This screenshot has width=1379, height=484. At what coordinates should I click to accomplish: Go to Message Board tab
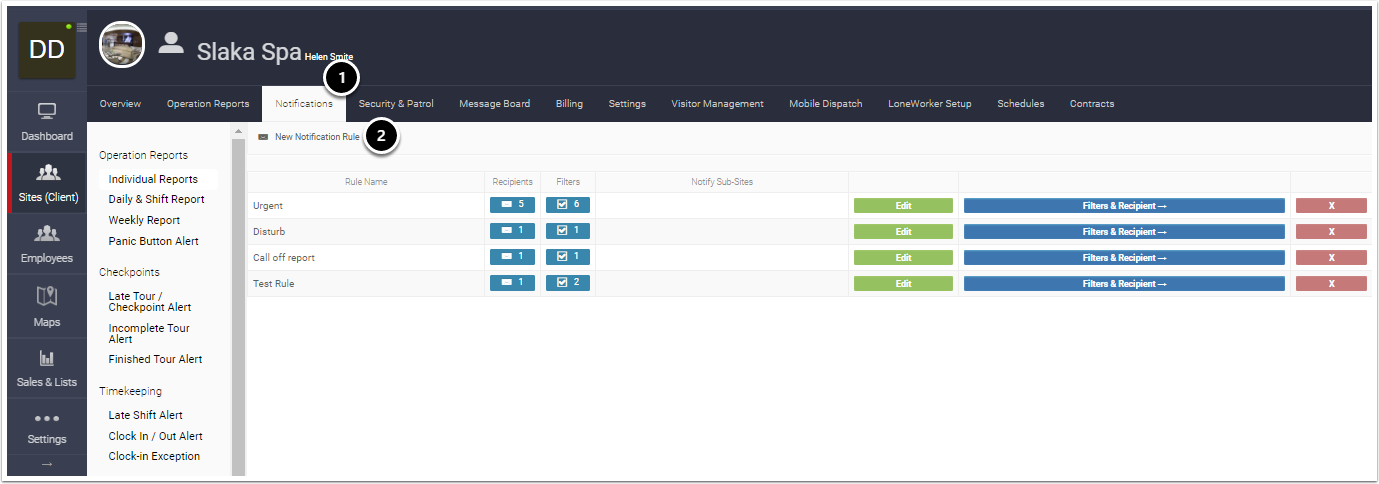[495, 104]
